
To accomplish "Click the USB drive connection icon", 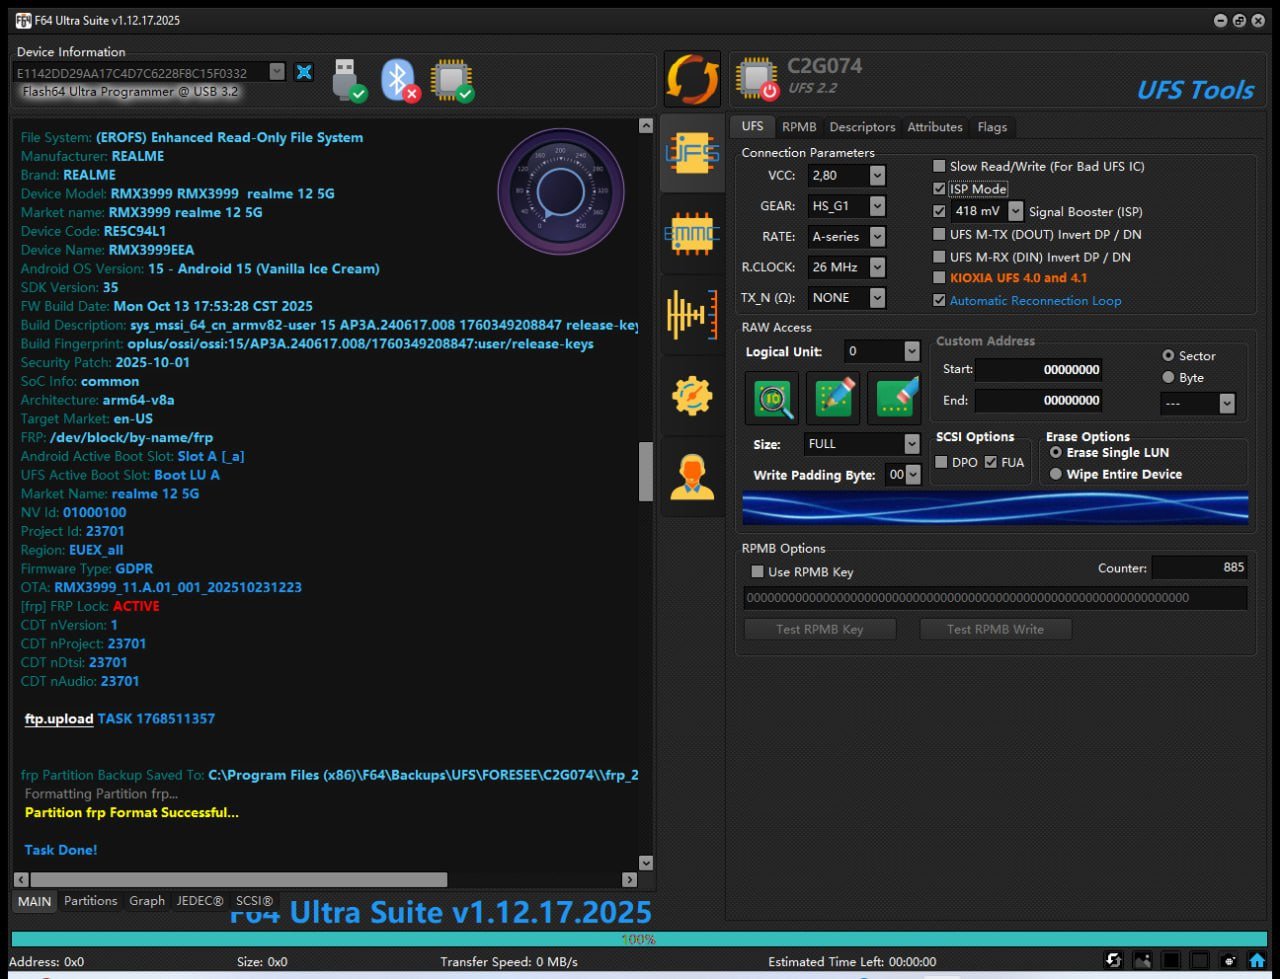I will [x=348, y=81].
